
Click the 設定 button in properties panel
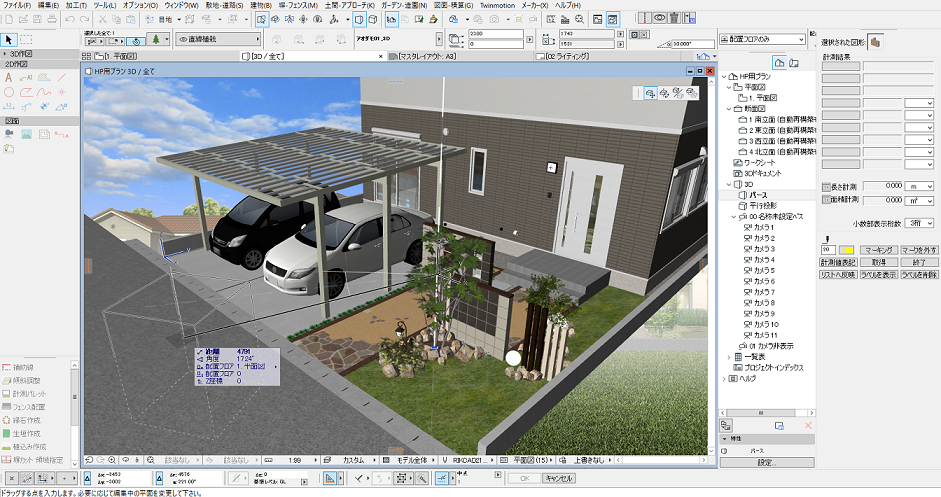(766, 462)
